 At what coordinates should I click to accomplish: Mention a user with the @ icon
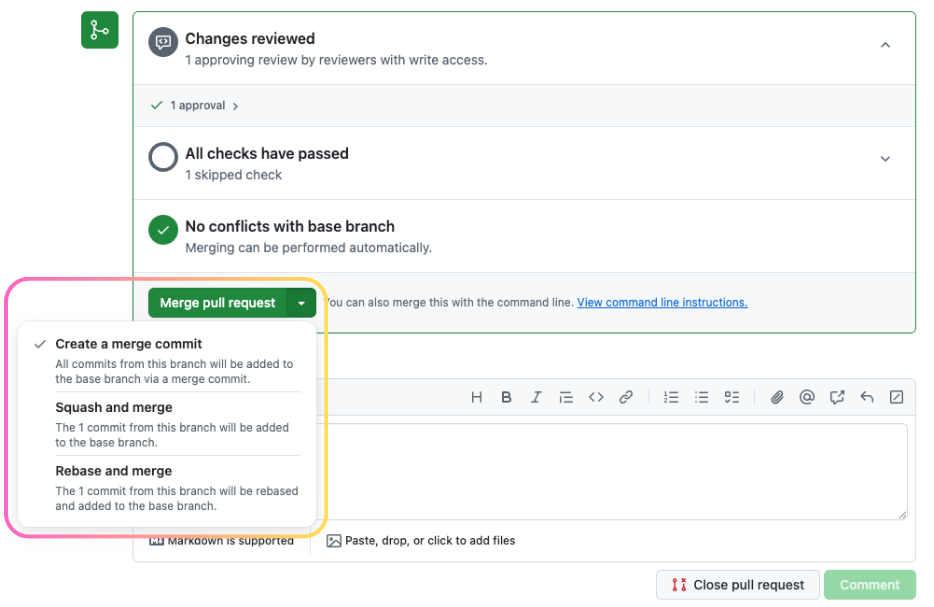point(807,397)
